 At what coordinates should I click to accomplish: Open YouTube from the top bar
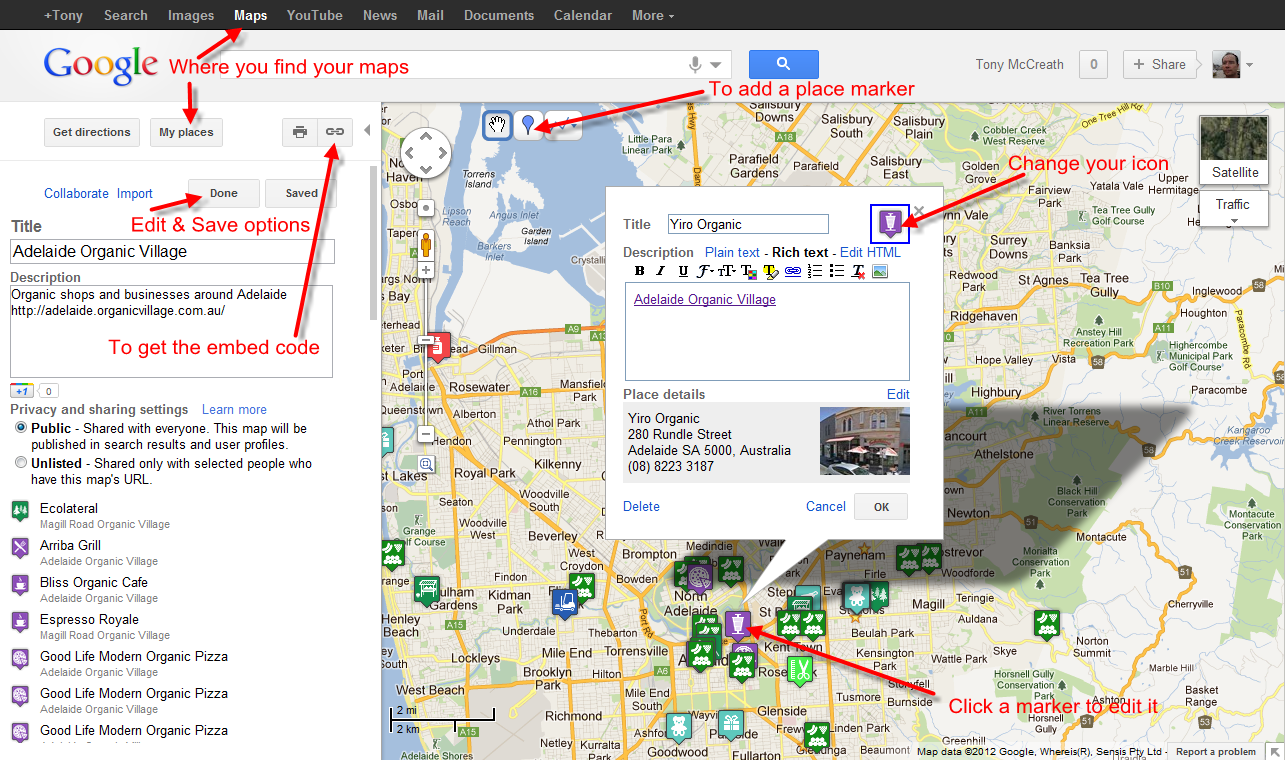[x=315, y=15]
